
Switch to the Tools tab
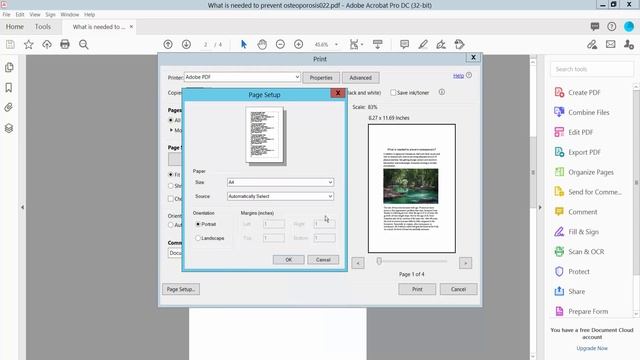click(43, 27)
